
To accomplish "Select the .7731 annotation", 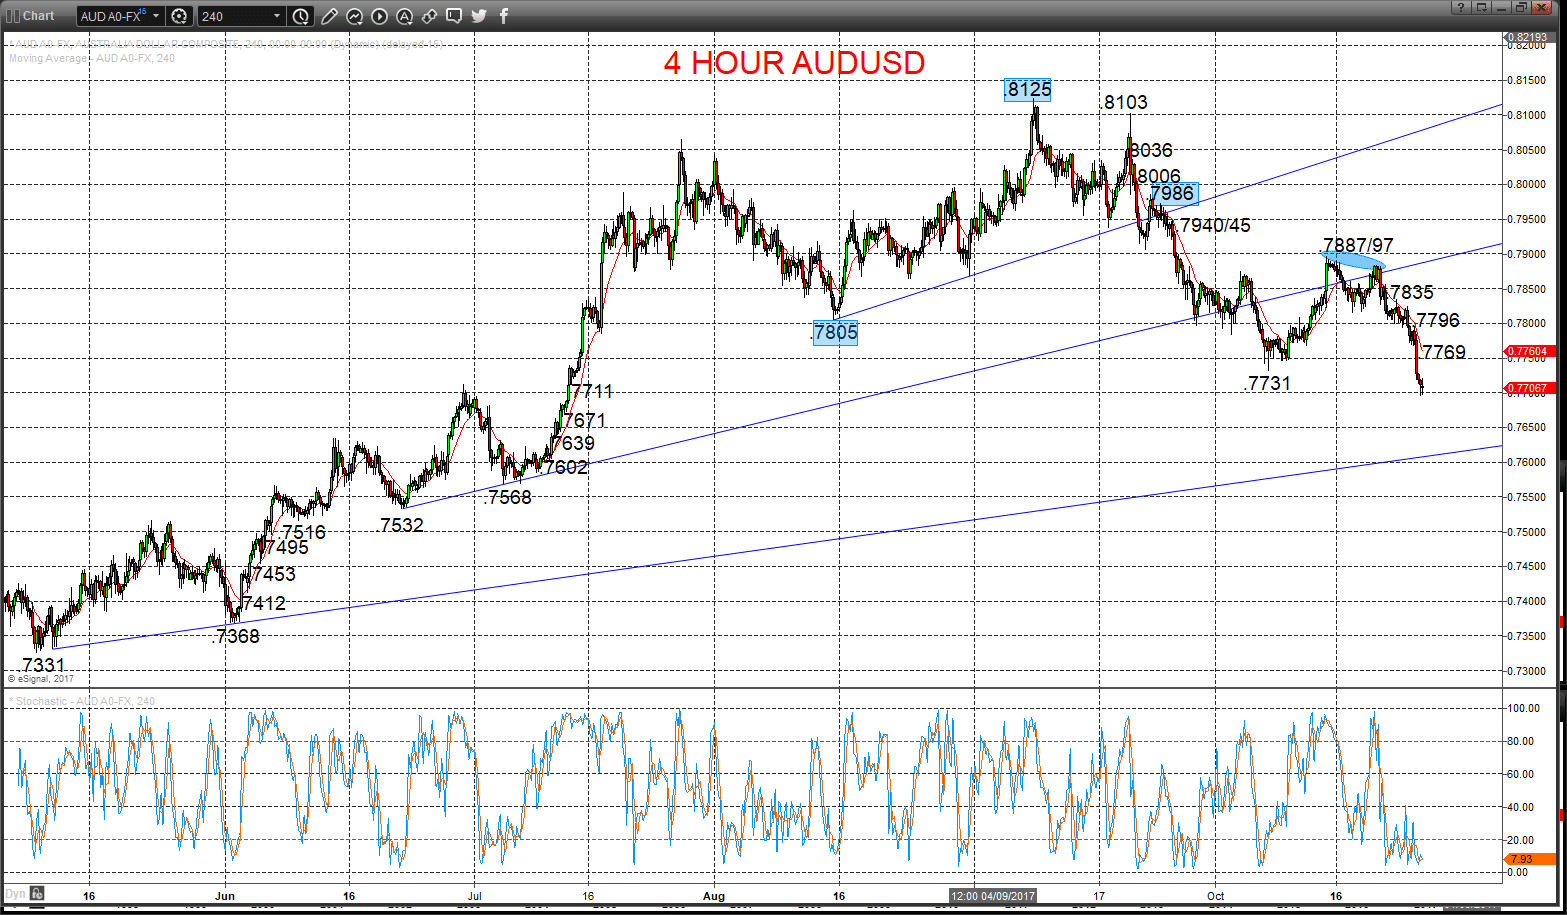I will pos(1267,383).
